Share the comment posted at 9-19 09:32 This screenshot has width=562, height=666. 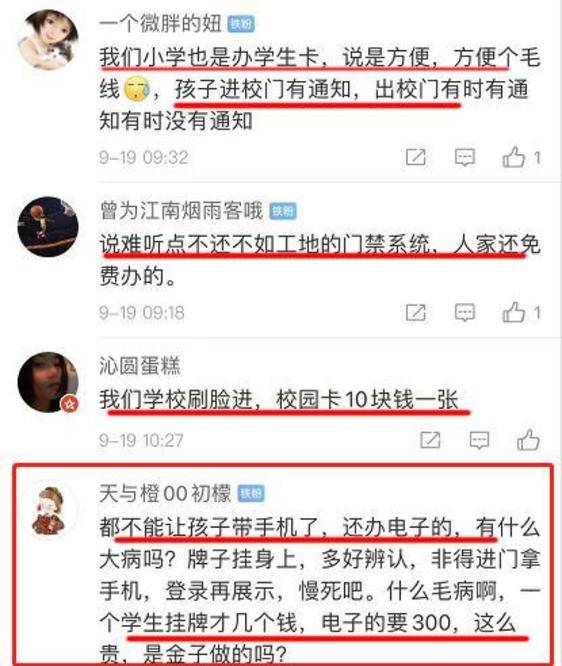(x=415, y=157)
